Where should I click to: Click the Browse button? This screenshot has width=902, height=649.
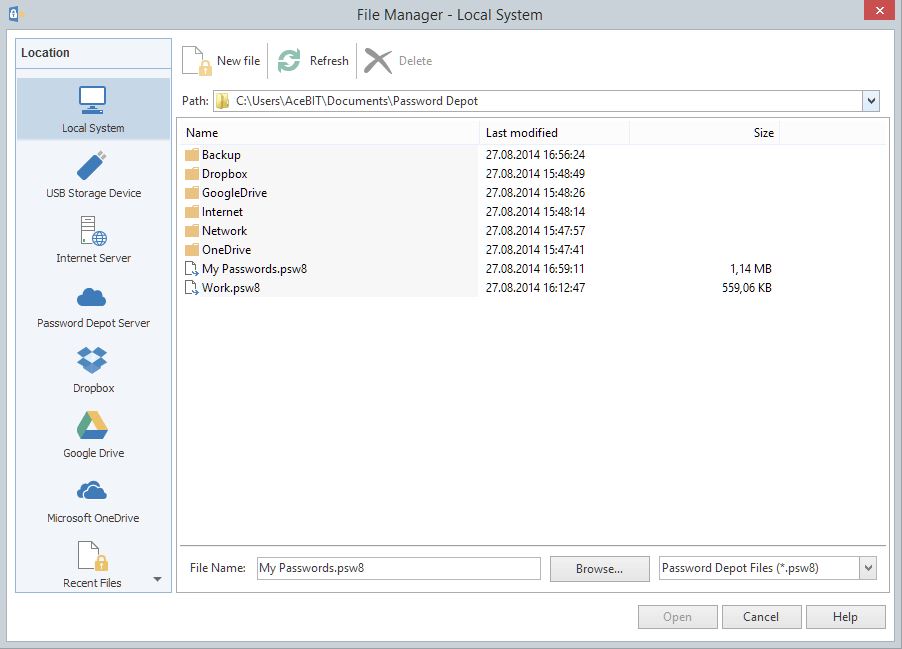599,567
